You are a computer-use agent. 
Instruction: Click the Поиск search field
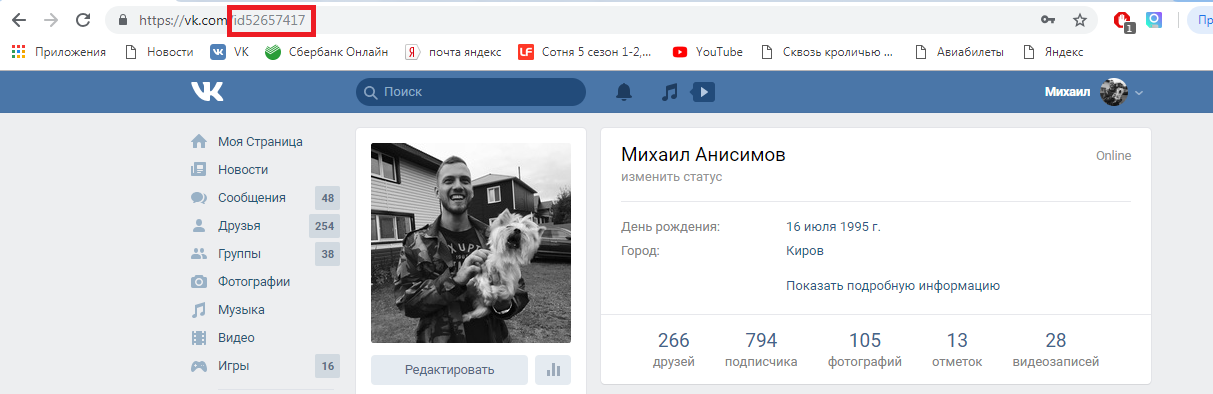pyautogui.click(x=471, y=92)
